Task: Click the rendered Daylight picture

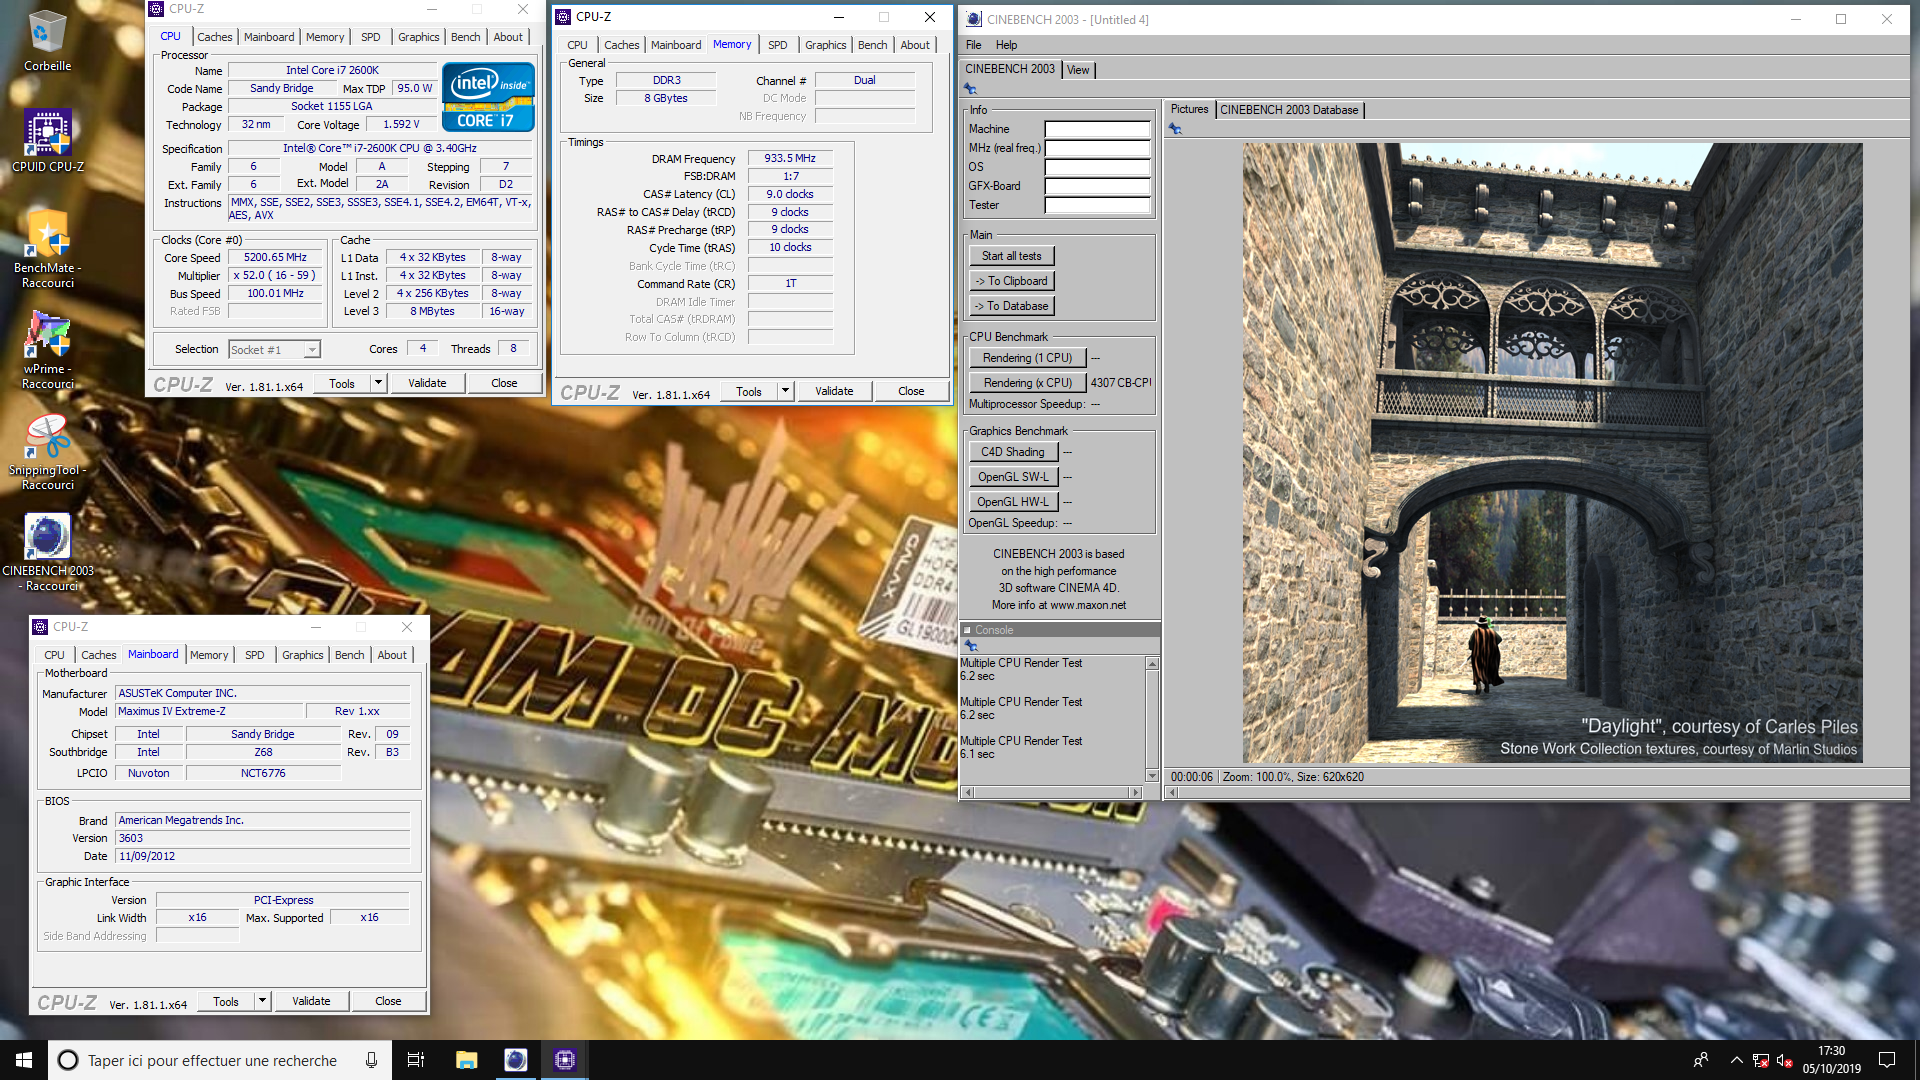Action: tap(1552, 452)
